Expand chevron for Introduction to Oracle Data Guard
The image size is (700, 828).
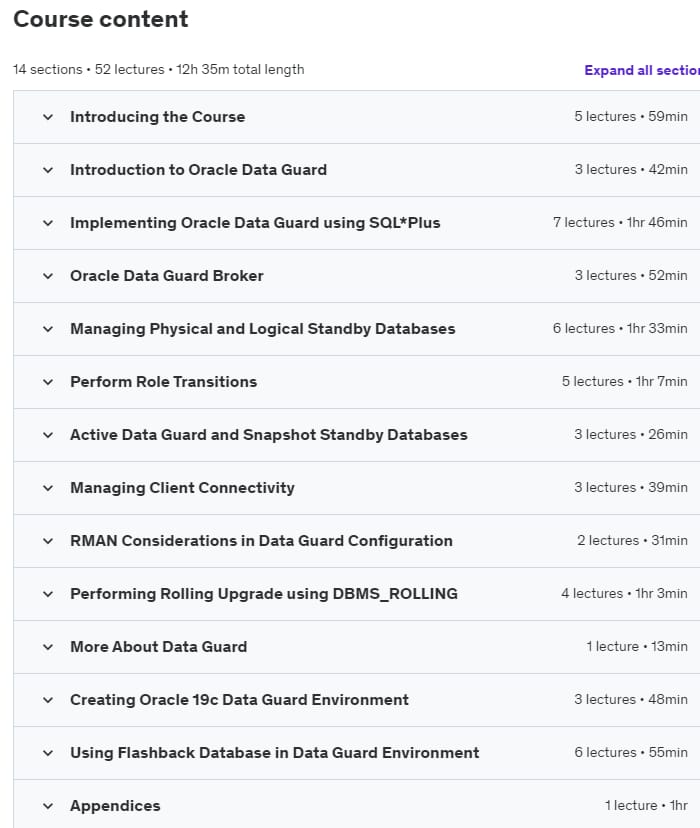(x=48, y=170)
